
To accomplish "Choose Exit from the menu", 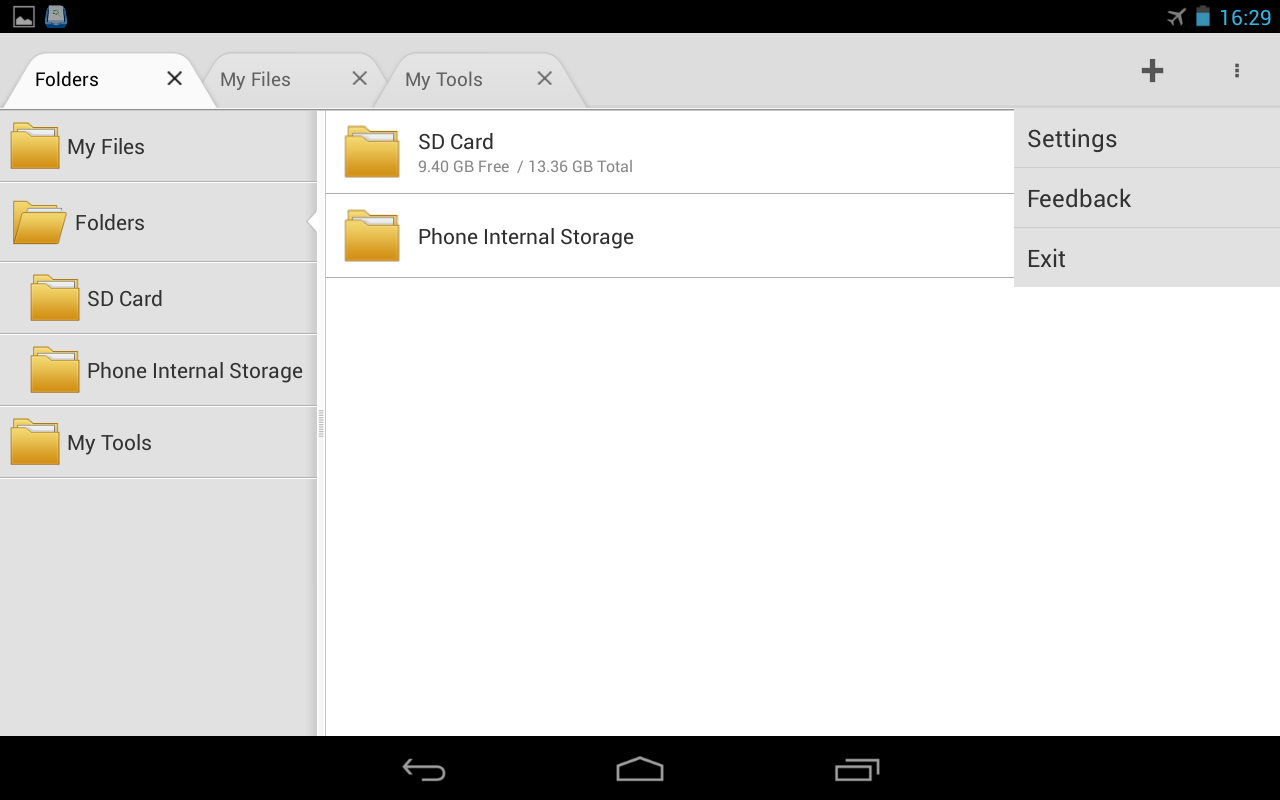I will coord(1045,258).
